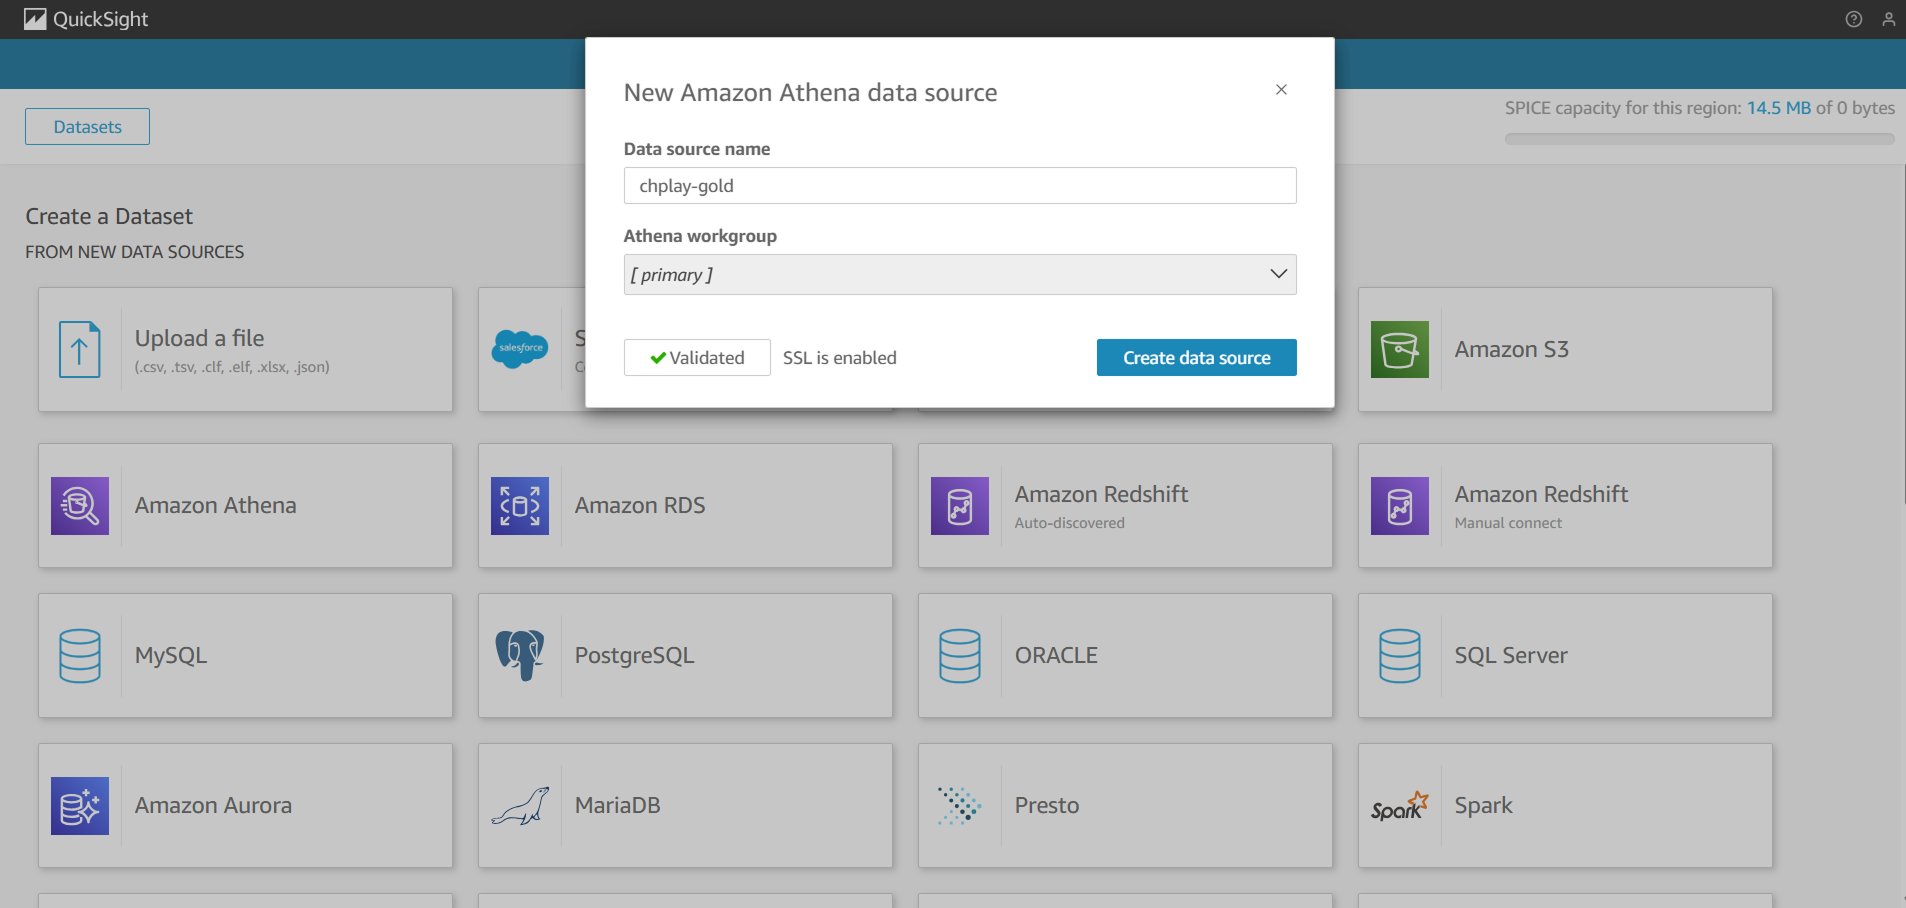Choose the Presto dotted icon
The width and height of the screenshot is (1906, 908).
tap(959, 806)
